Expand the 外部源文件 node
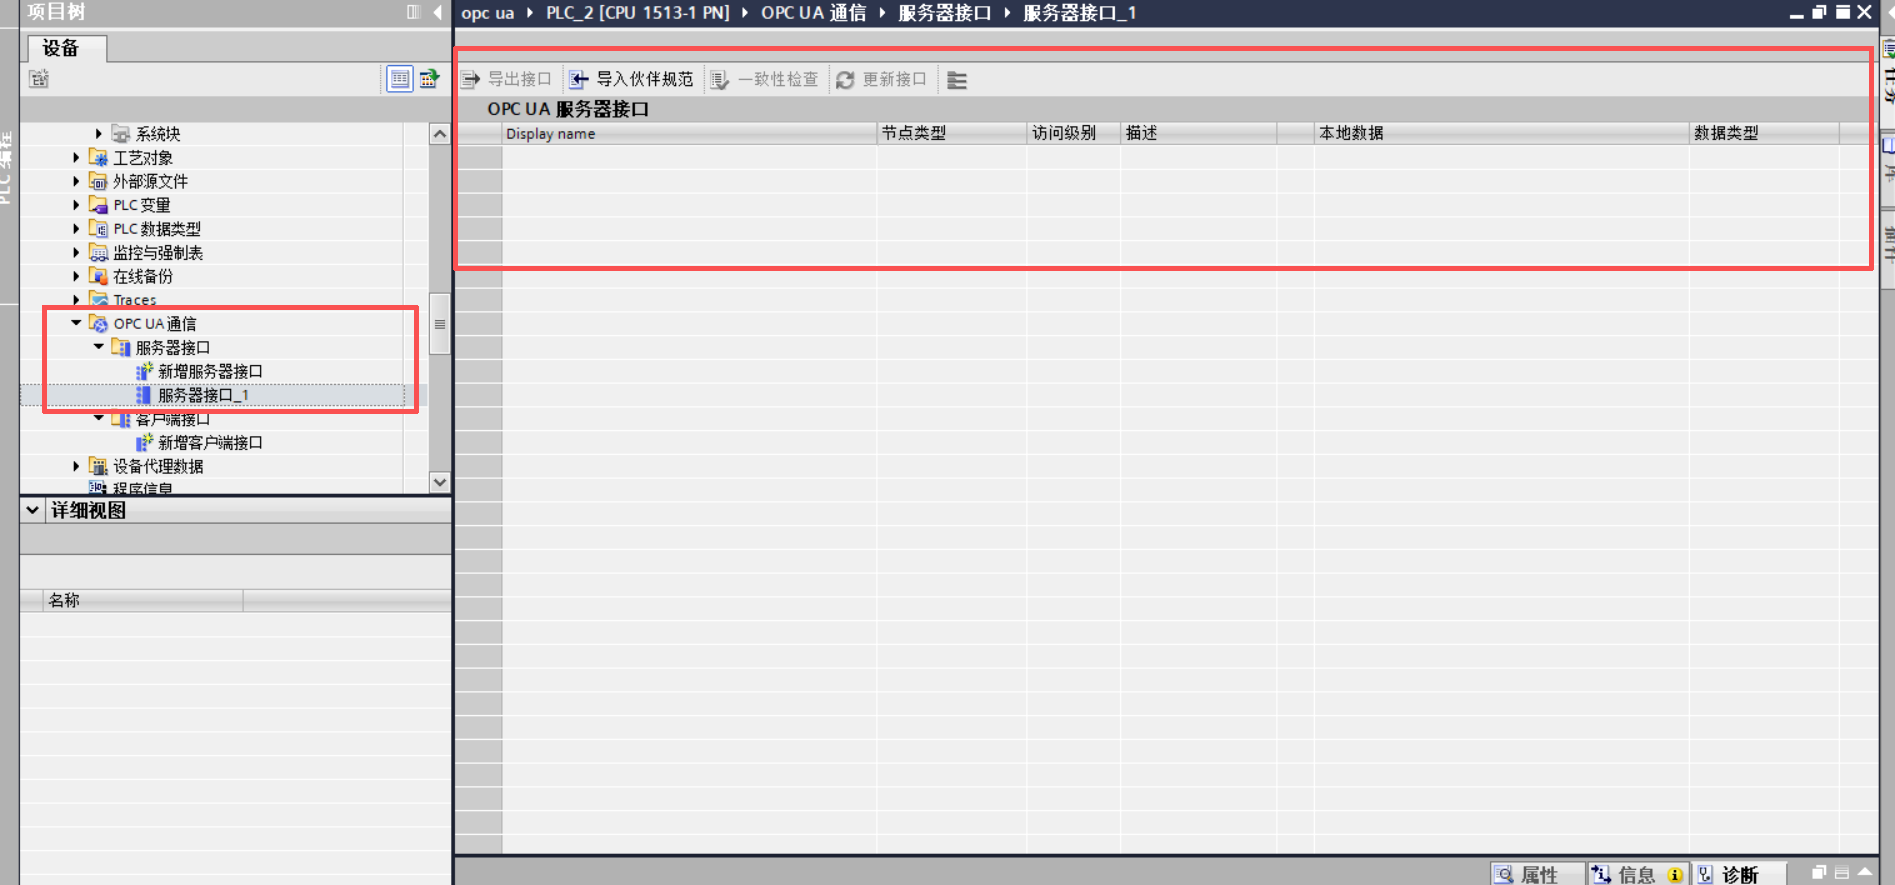This screenshot has width=1895, height=885. point(76,181)
